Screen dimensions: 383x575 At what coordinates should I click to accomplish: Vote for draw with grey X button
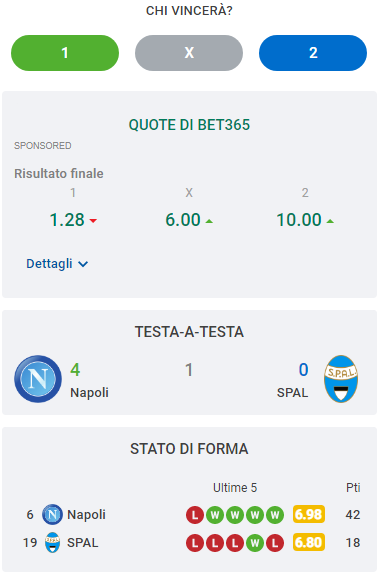(x=189, y=53)
